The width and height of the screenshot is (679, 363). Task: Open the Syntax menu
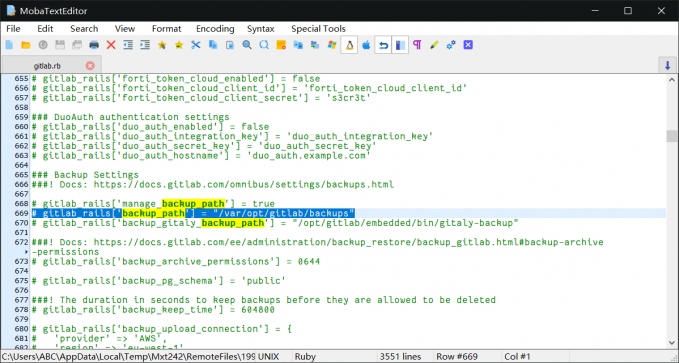pos(261,29)
